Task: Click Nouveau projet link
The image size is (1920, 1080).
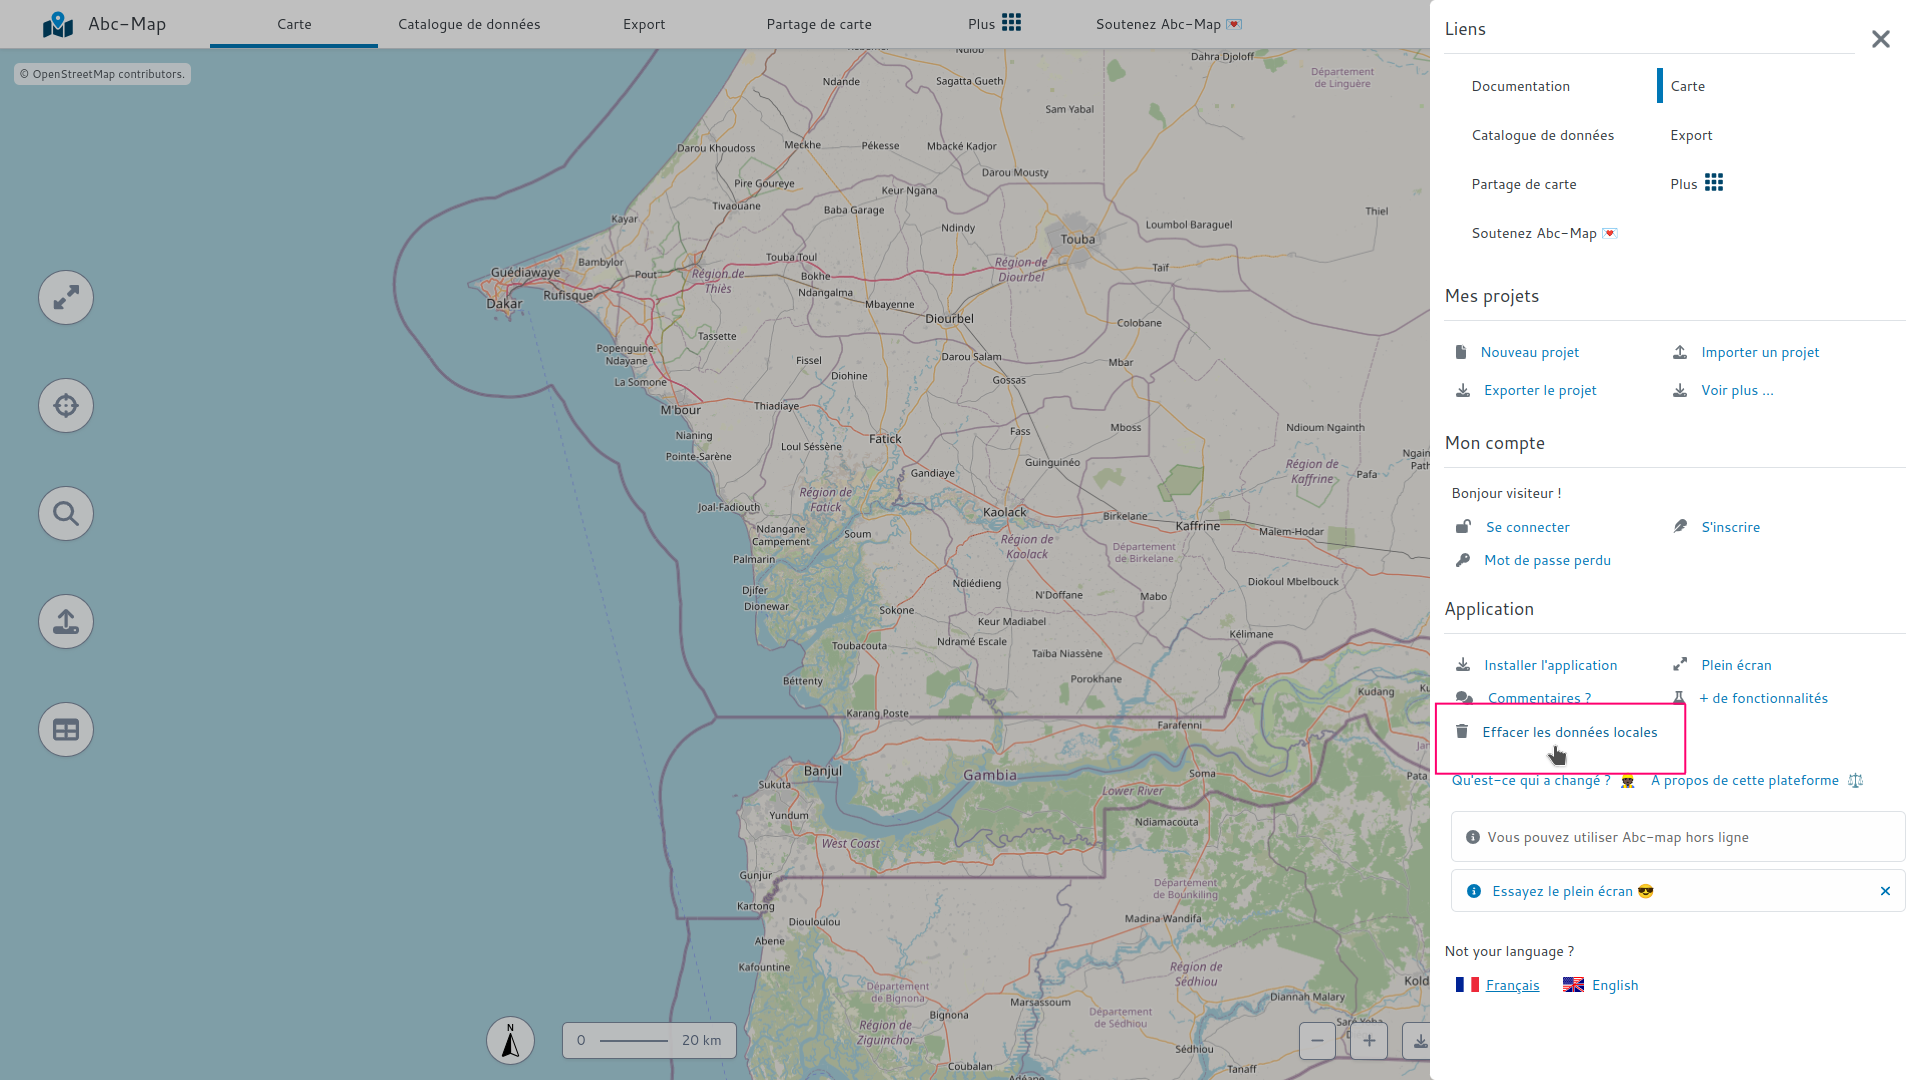Action: pyautogui.click(x=1529, y=353)
